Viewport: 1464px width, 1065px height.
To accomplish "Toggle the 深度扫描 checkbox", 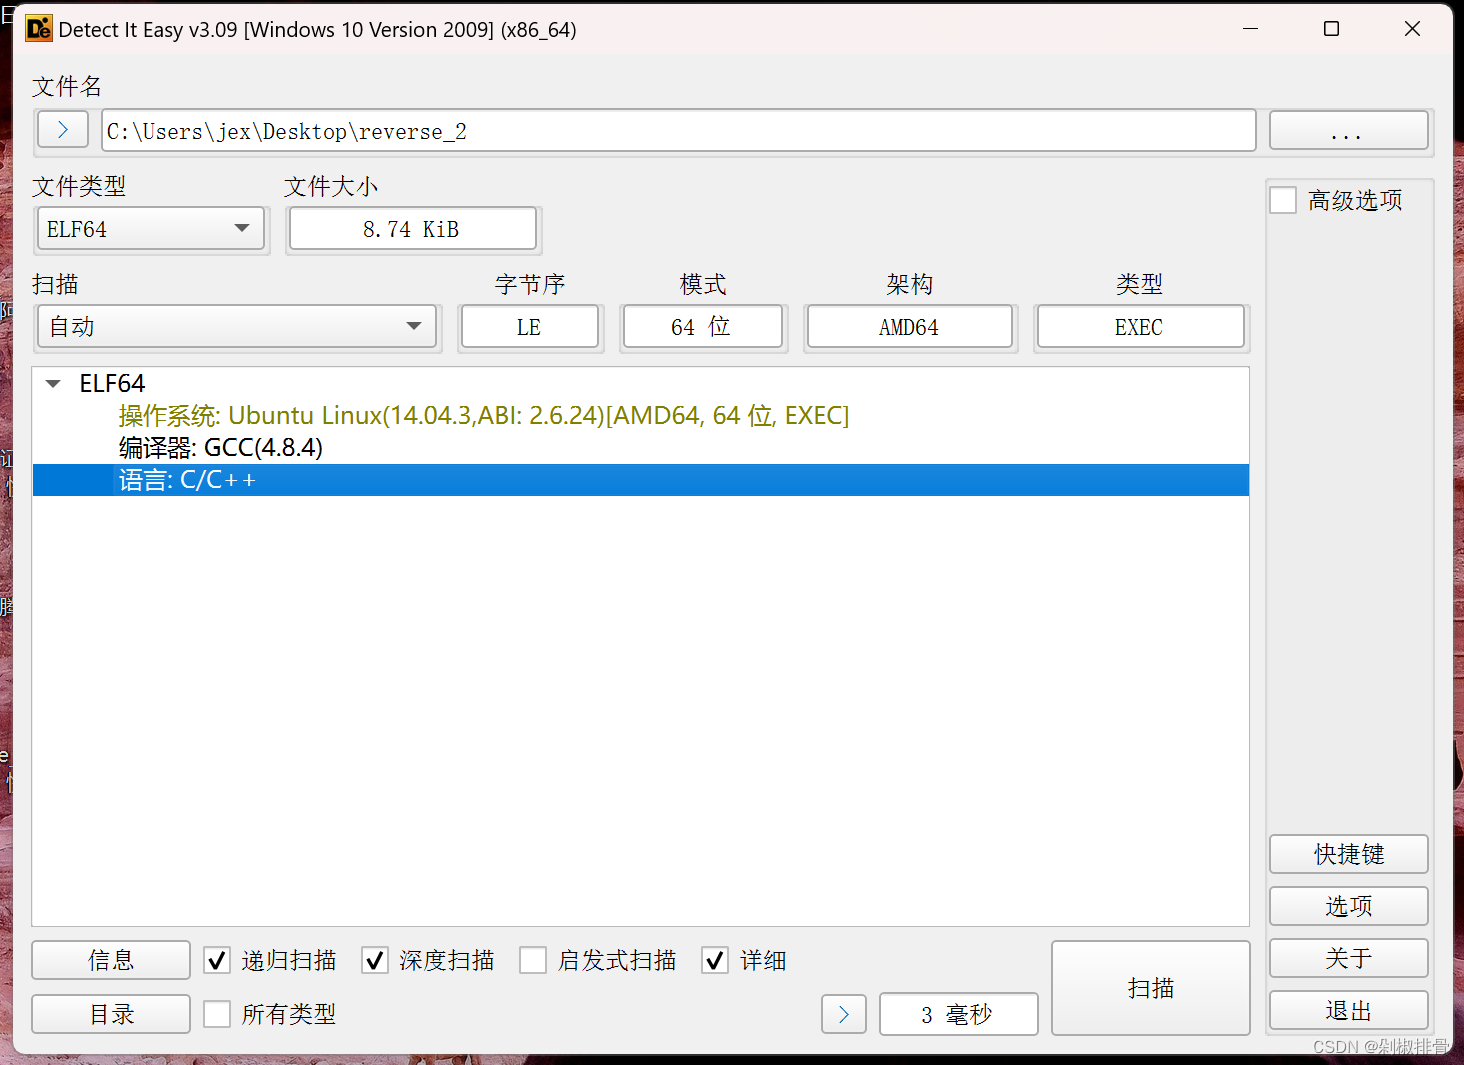I will [x=375, y=961].
